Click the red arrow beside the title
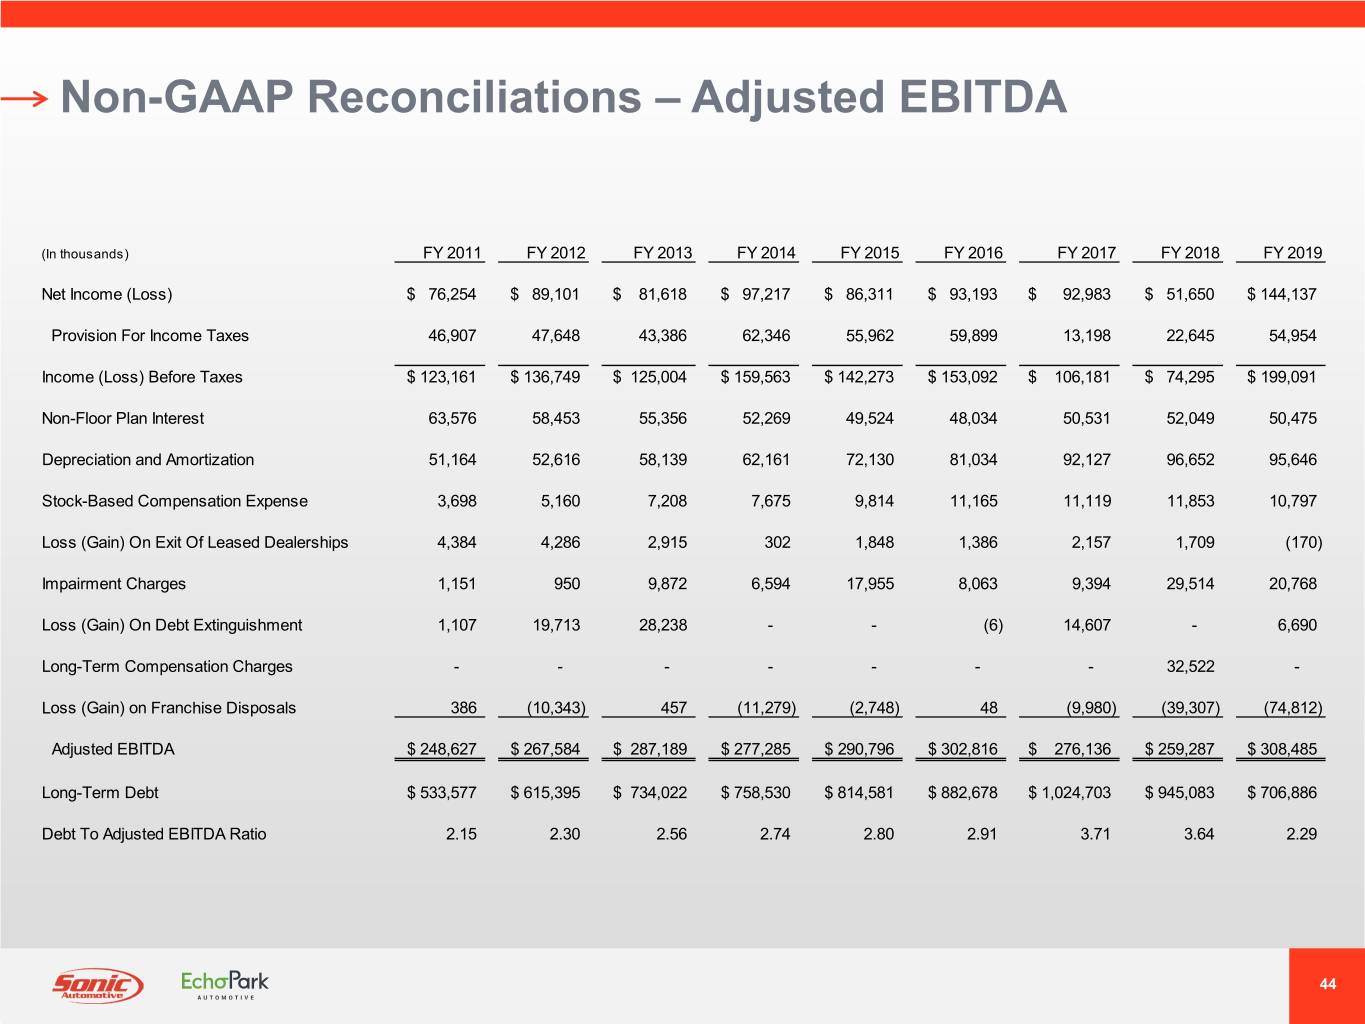This screenshot has height=1024, width=1365. coord(25,98)
